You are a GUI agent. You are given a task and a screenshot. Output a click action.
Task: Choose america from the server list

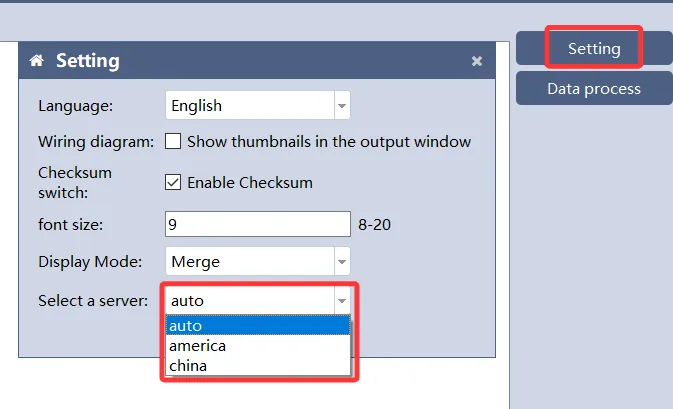tap(258, 346)
